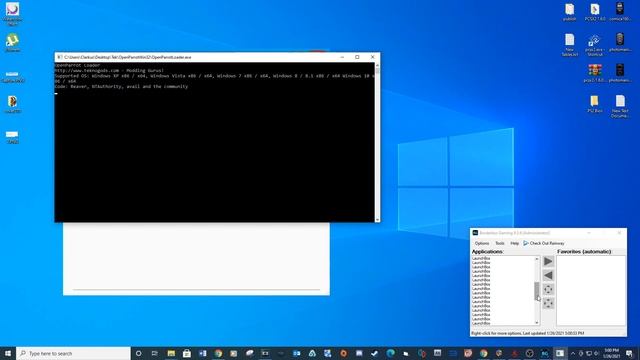Click the make-borderless icon with inward arrows
640x360 pixels.
pyautogui.click(x=548, y=289)
